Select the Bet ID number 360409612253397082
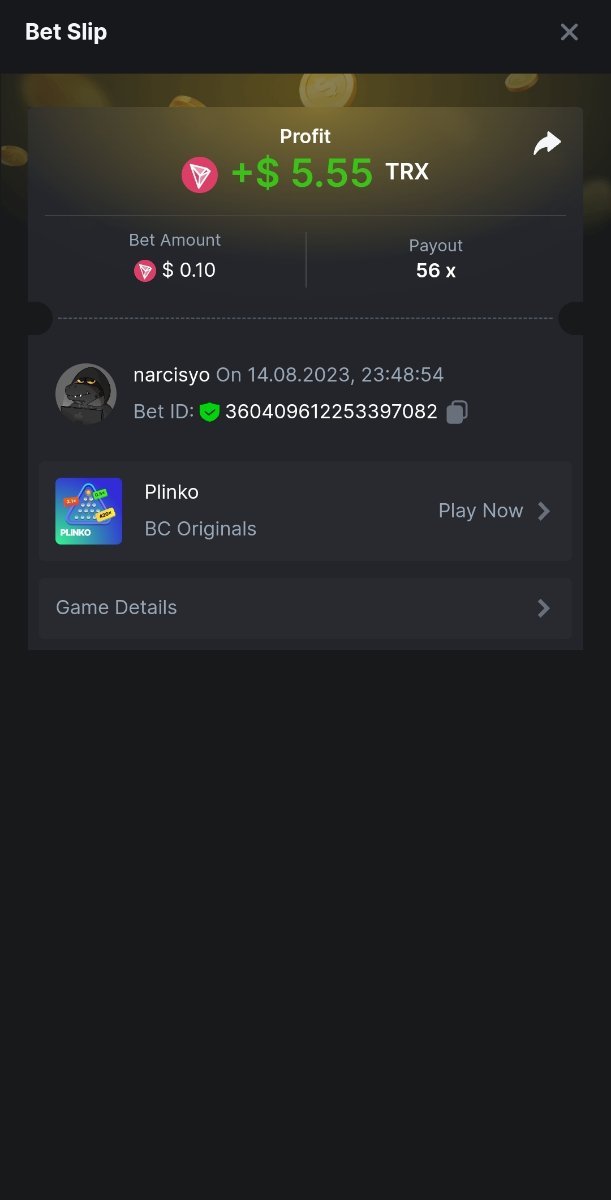 pos(331,411)
